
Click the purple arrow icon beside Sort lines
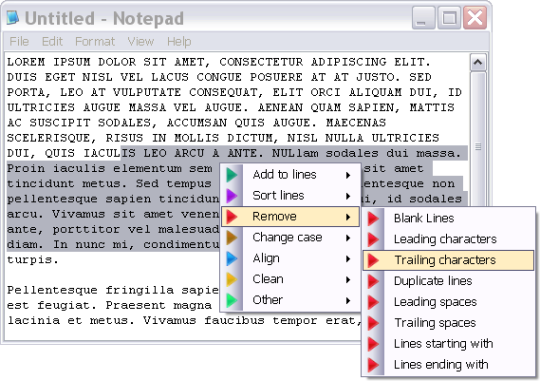pyautogui.click(x=232, y=196)
